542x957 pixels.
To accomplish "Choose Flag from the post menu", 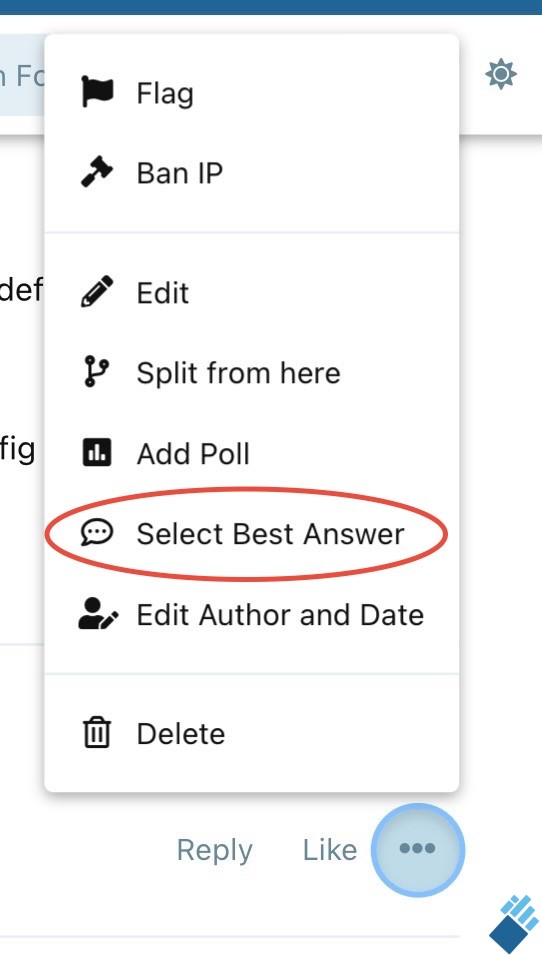I will [251, 93].
